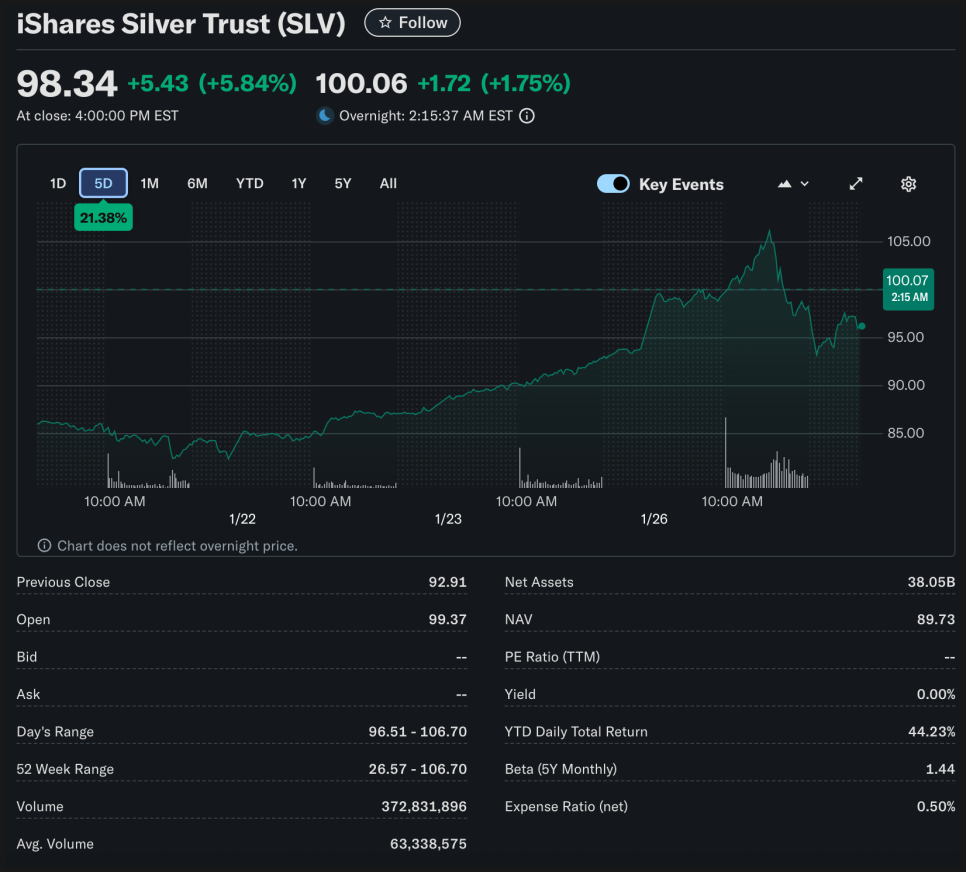966x872 pixels.
Task: Click the 100.07 price marker label
Action: [x=907, y=288]
